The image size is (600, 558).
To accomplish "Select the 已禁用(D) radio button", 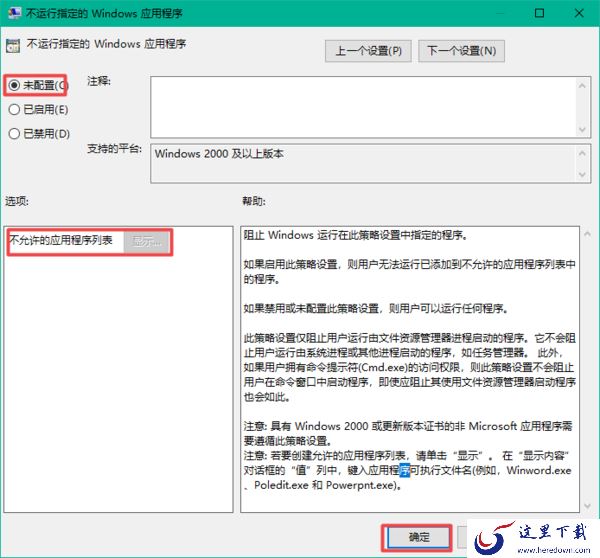I will point(14,134).
